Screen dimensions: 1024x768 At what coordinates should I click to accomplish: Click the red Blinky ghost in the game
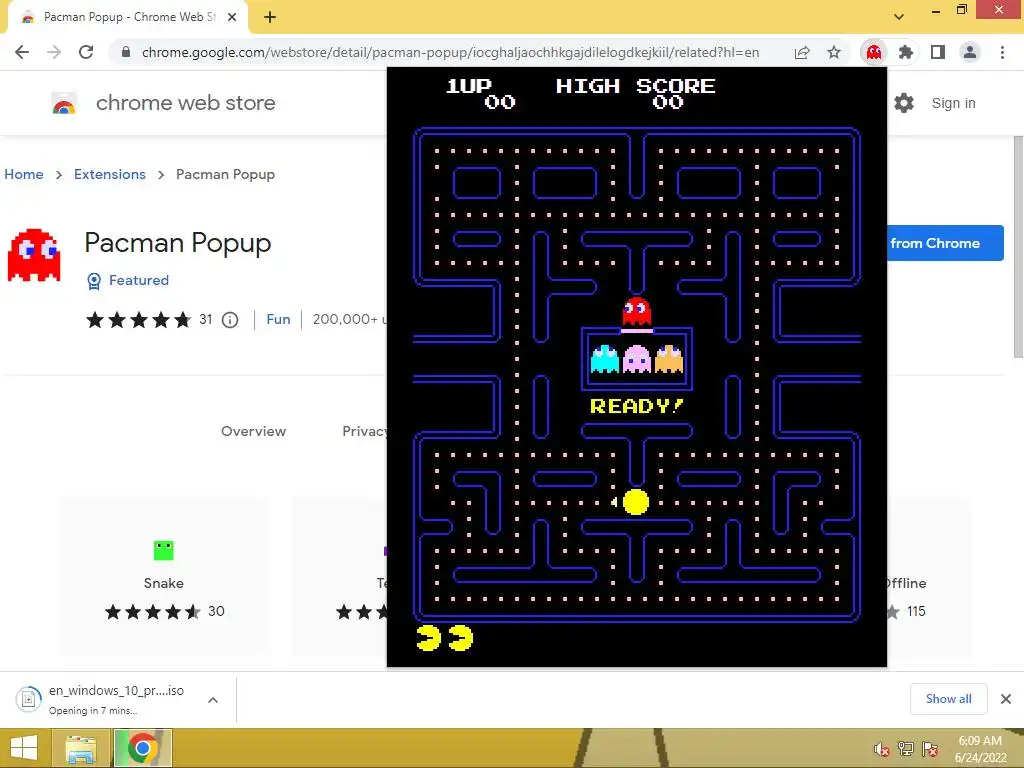(x=637, y=312)
